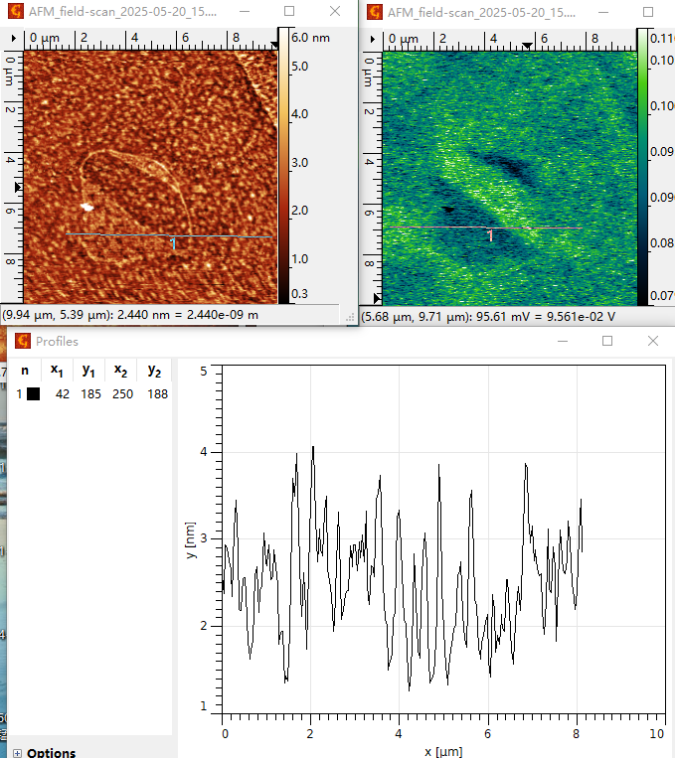Click the Gwyddion icon of the green voltage-image window

coord(376,12)
